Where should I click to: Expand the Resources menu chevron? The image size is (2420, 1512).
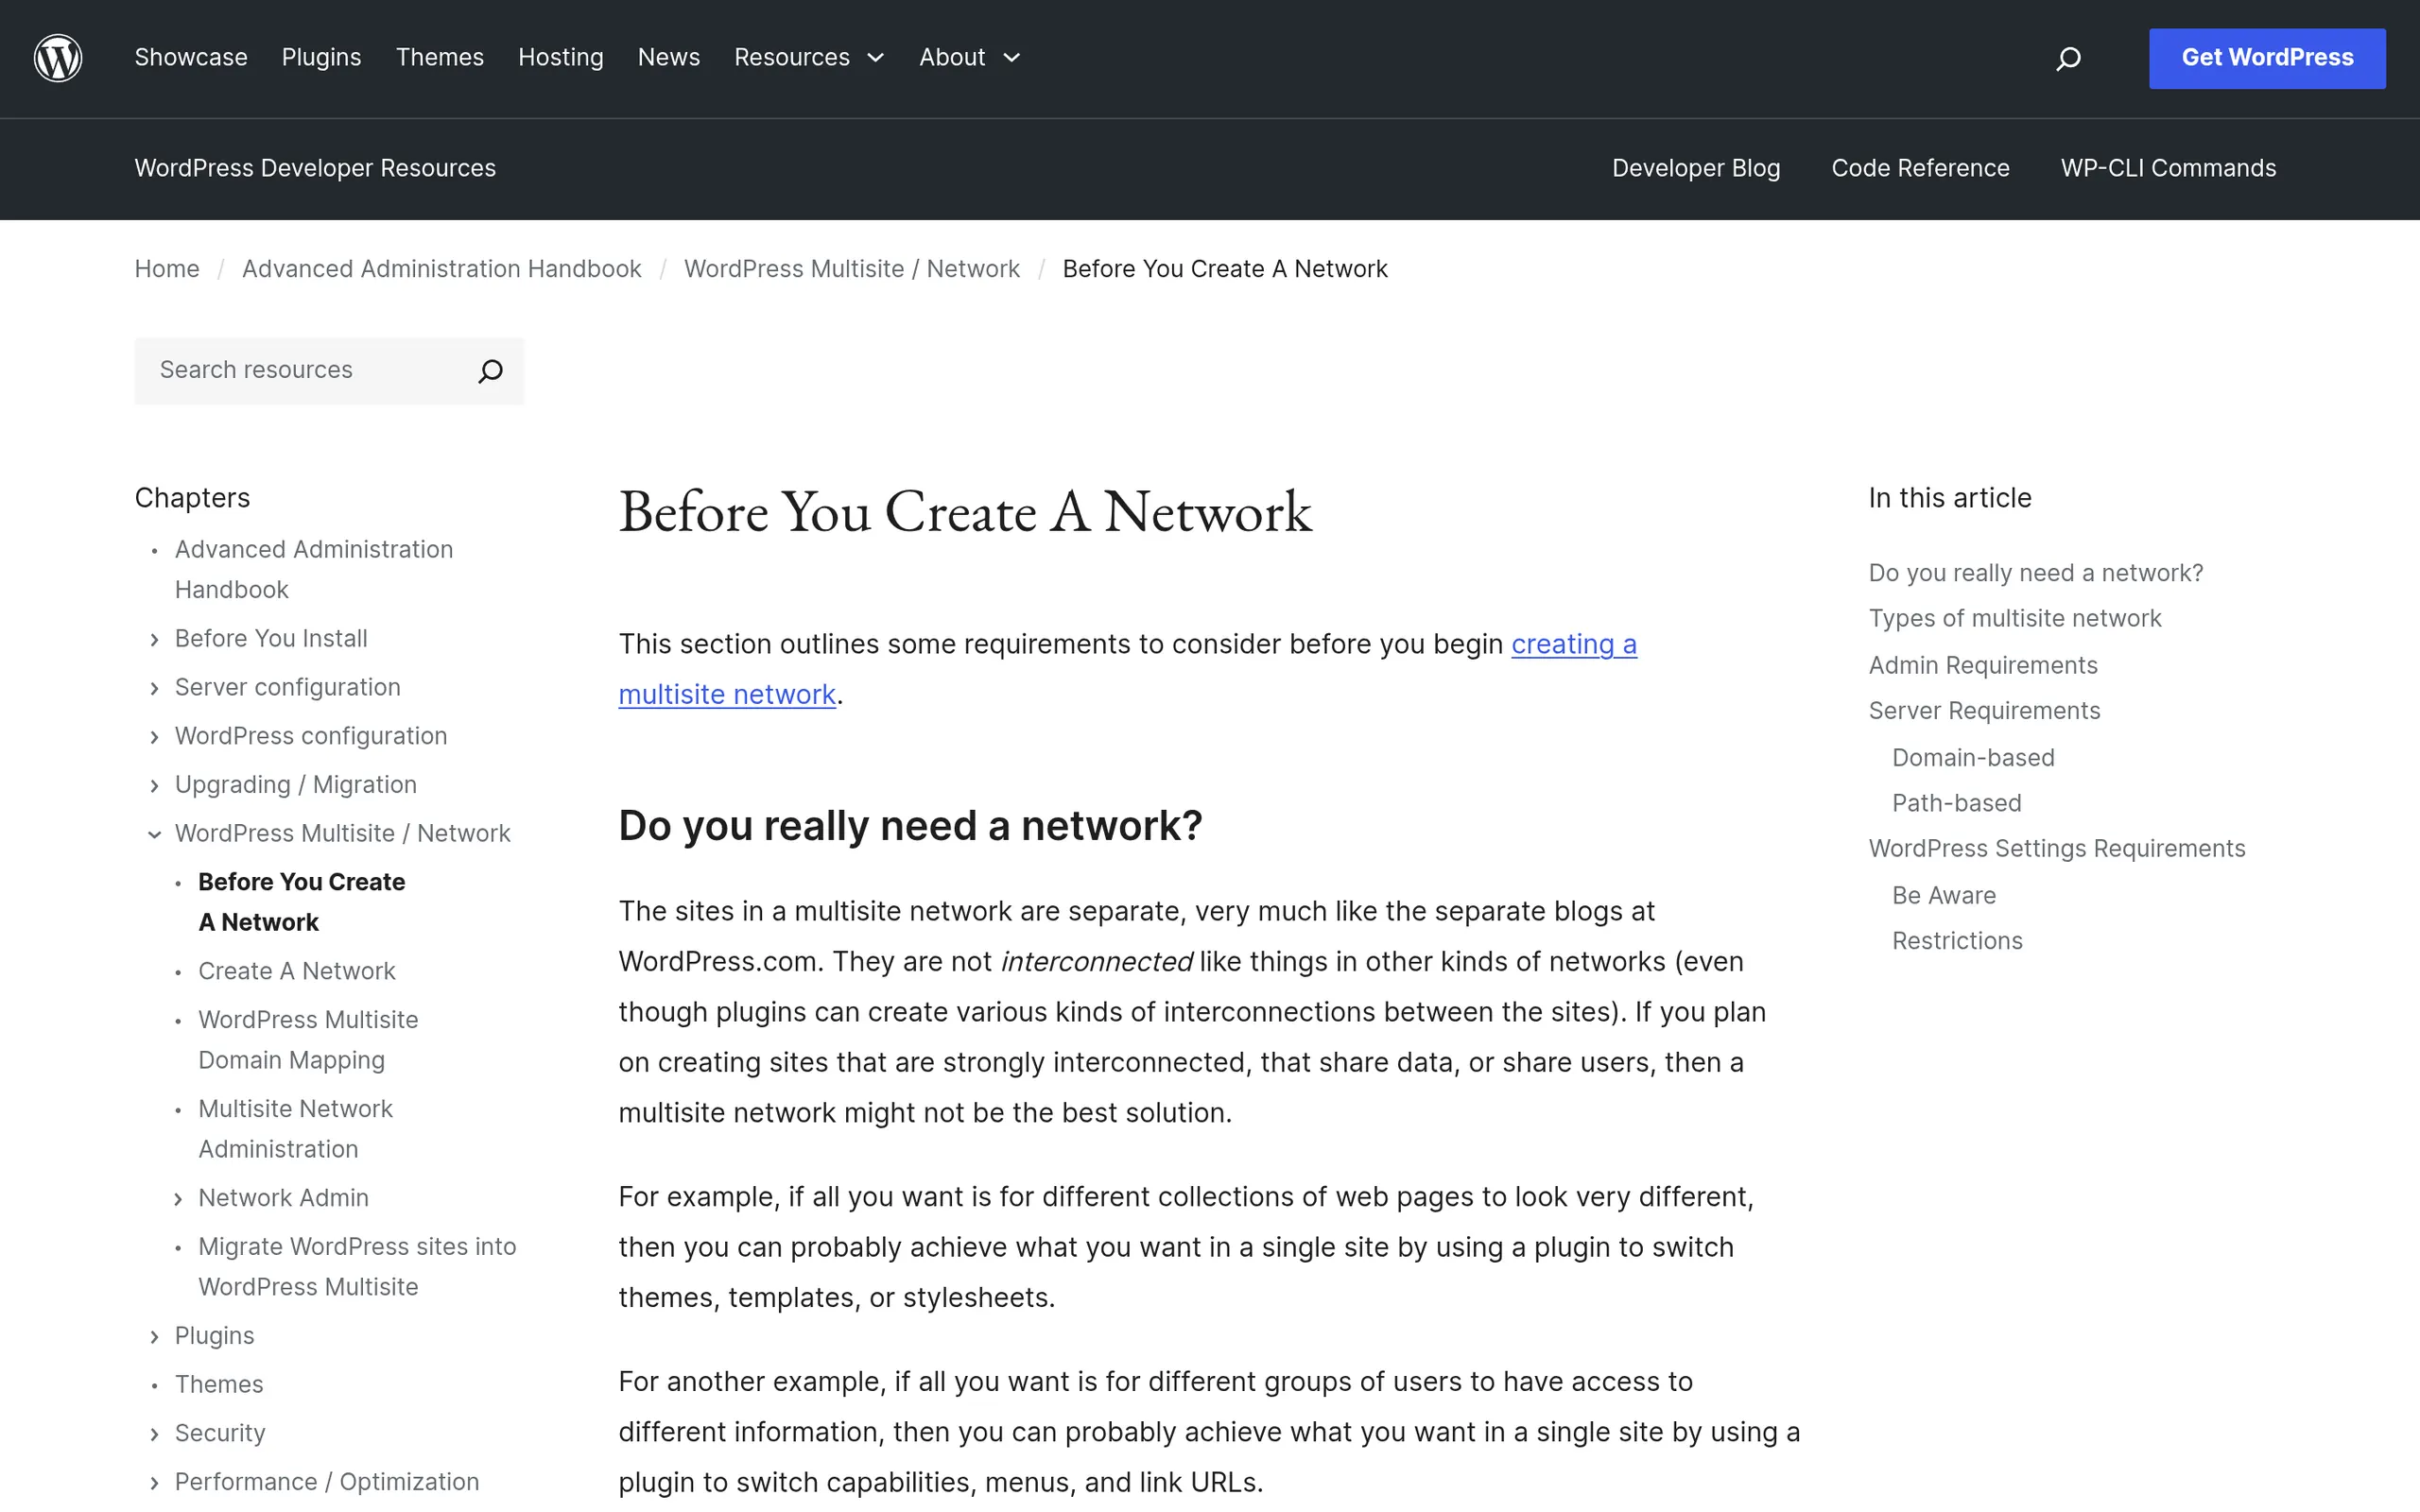pos(876,58)
